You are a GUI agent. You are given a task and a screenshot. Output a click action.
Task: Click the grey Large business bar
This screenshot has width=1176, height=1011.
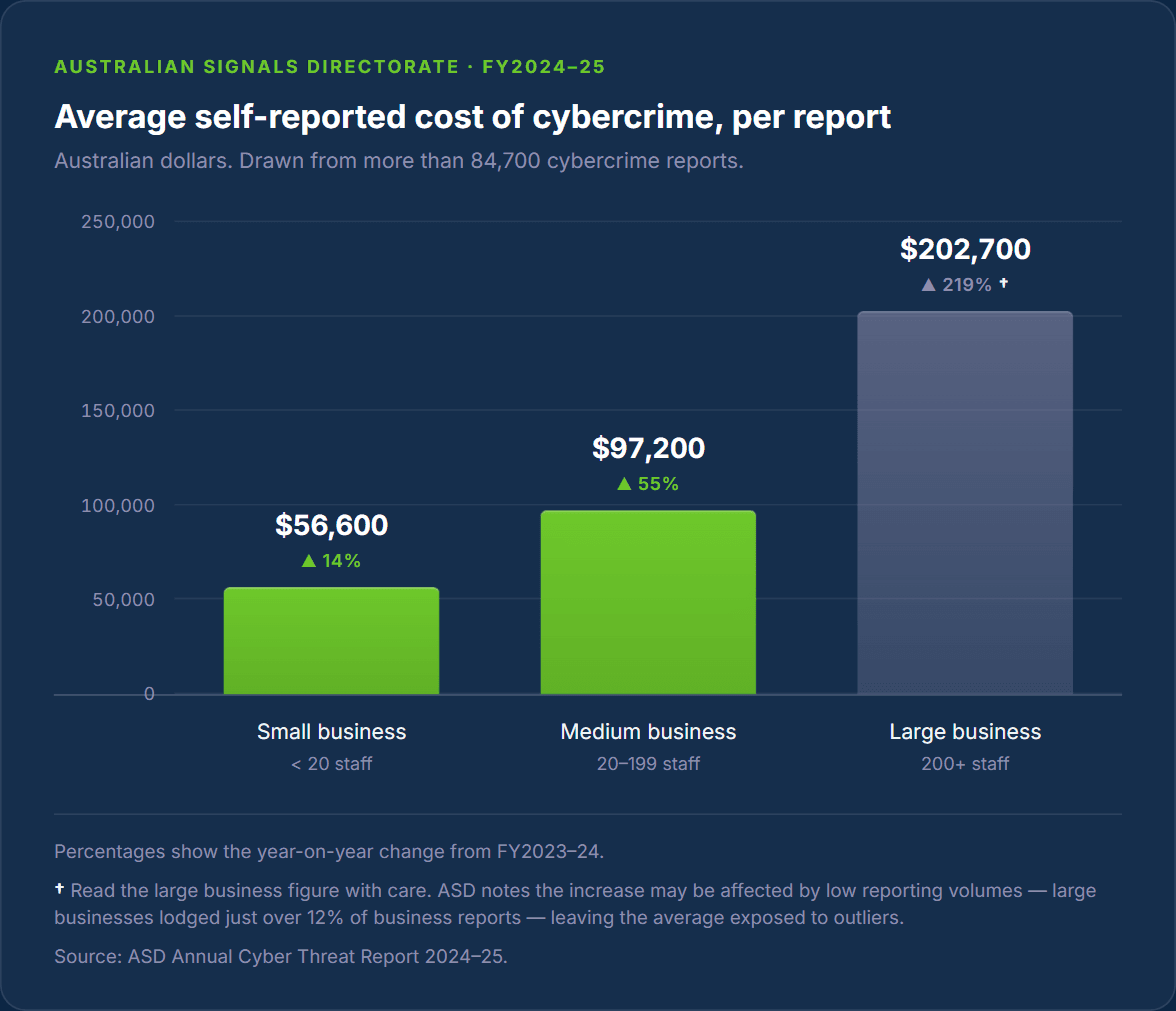(x=965, y=502)
